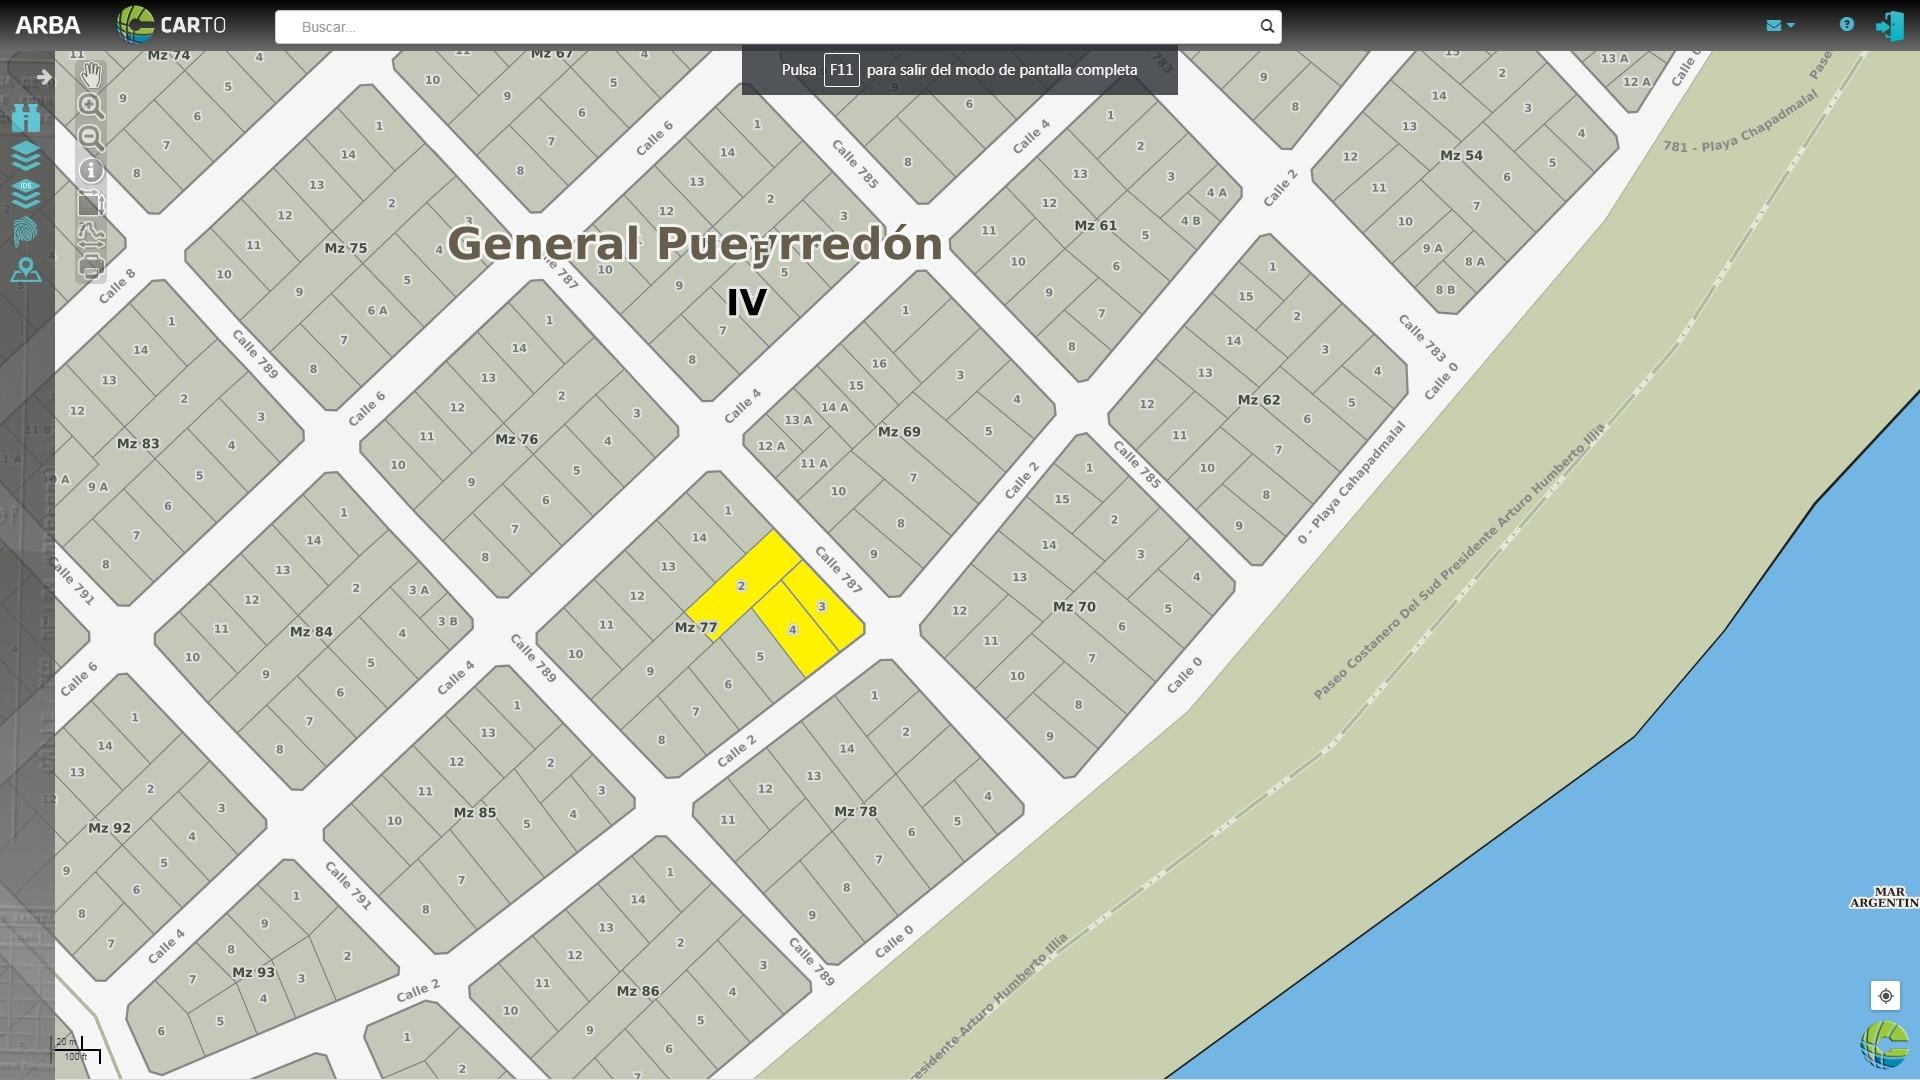Center map on my location button
The image size is (1920, 1080).
[x=1886, y=996]
